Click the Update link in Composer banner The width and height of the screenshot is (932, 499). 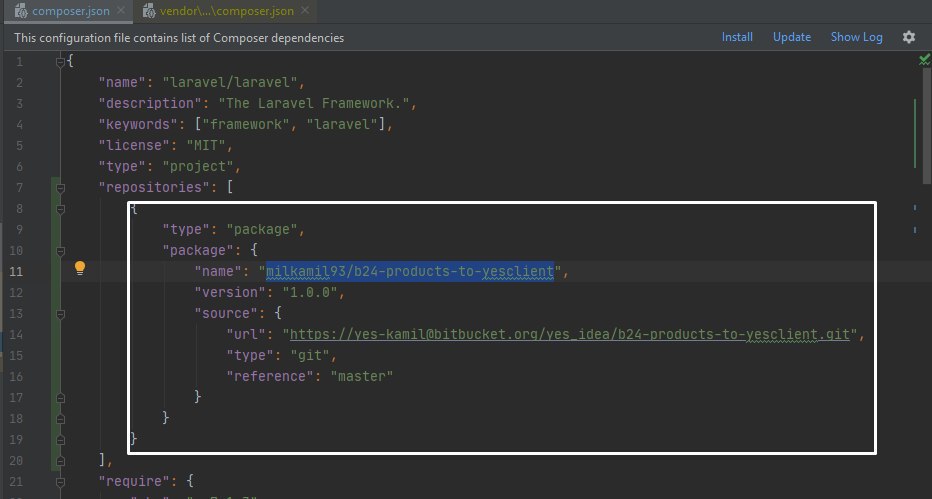pyautogui.click(x=792, y=37)
